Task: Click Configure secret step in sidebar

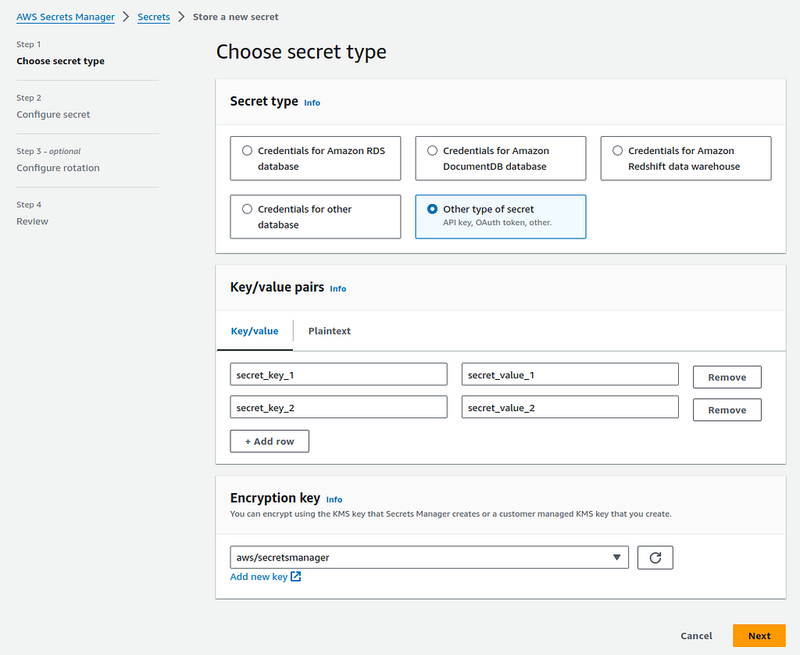Action: click(53, 114)
